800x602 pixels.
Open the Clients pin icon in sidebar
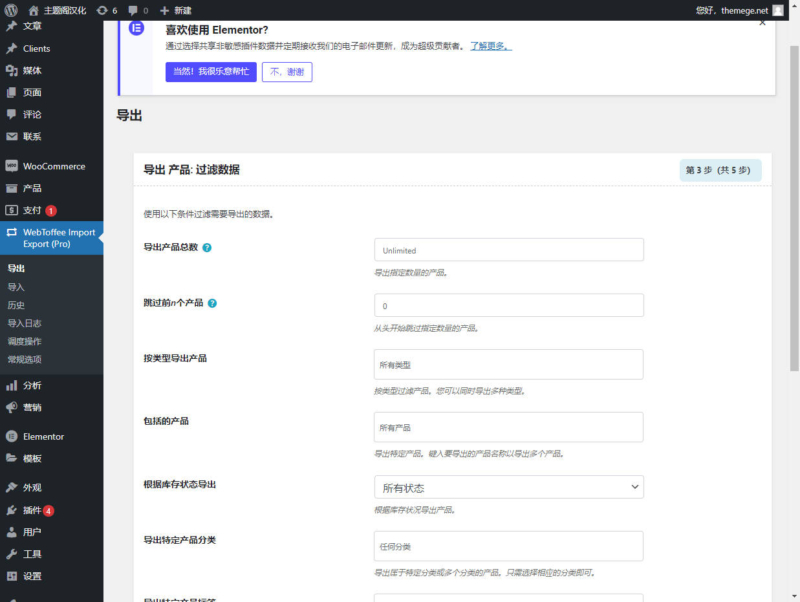(11, 48)
